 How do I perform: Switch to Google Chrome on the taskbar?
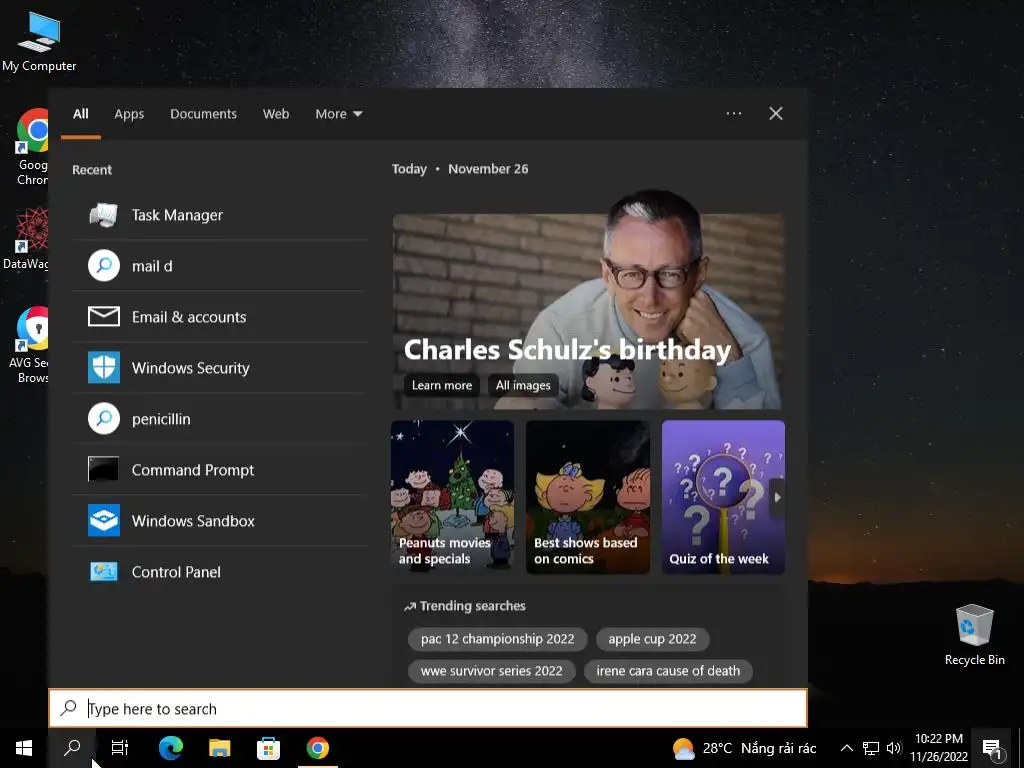[317, 748]
